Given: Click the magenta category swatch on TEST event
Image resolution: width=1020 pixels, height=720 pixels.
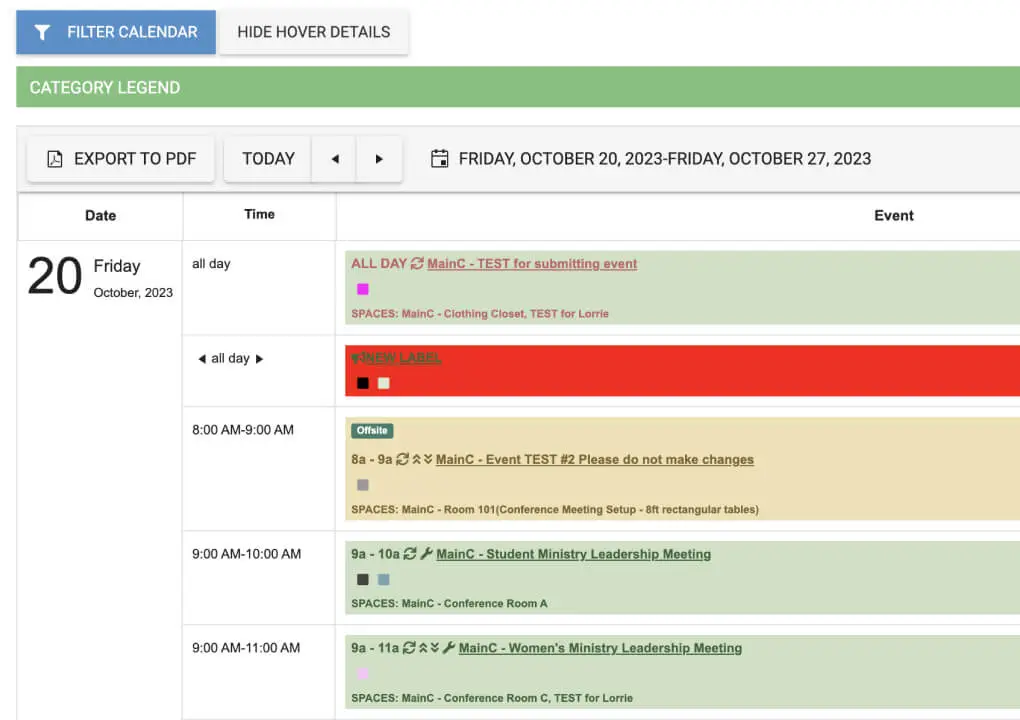Looking at the screenshot, I should [363, 290].
